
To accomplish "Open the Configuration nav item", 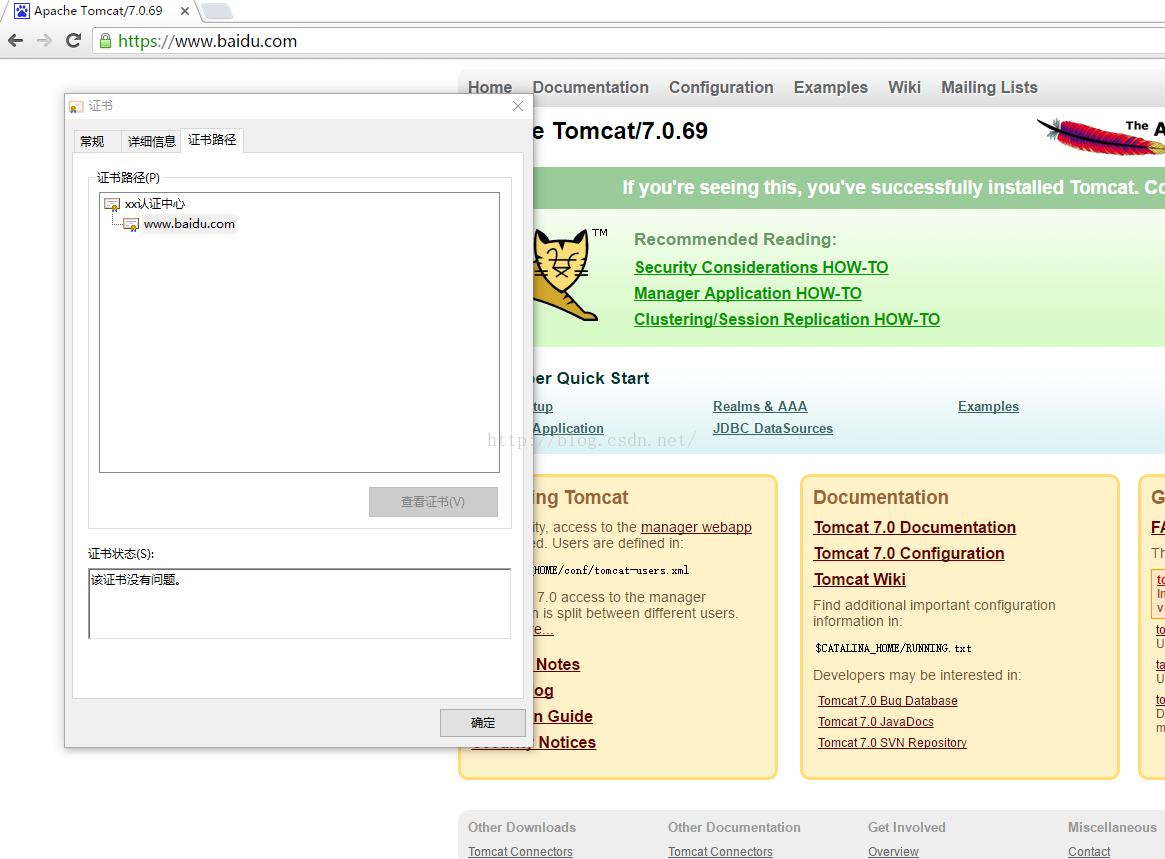I will click(x=721, y=88).
